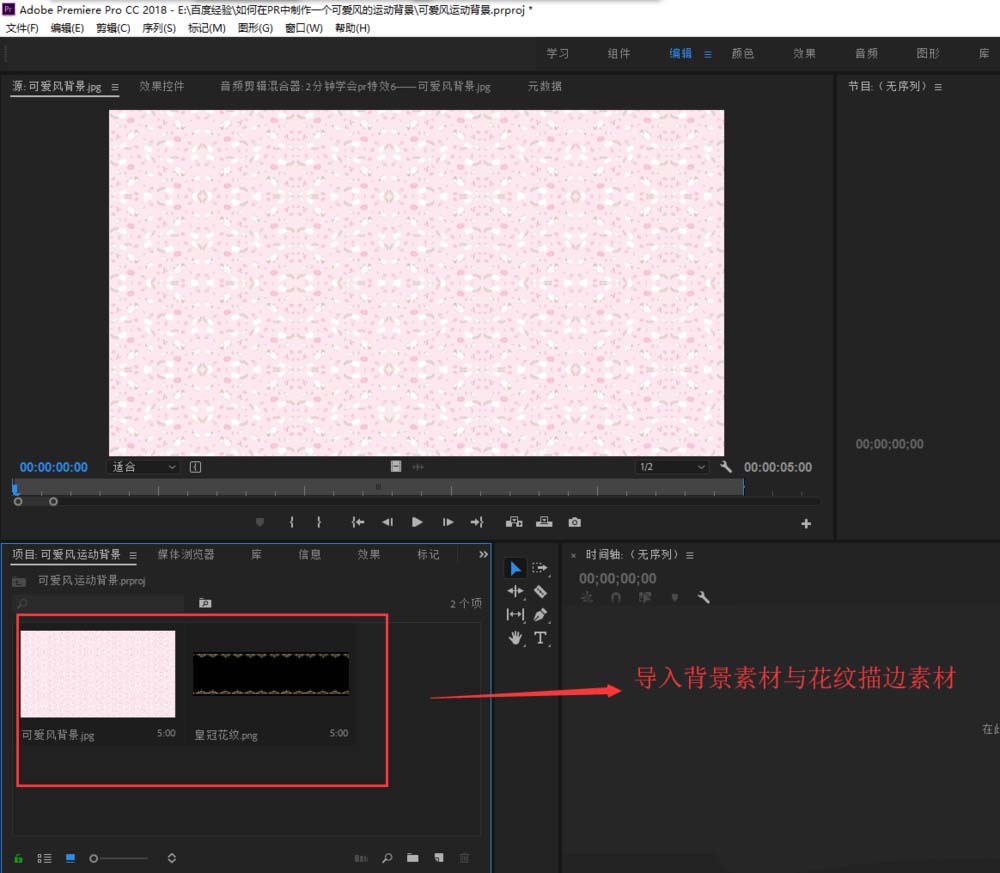Click the Mark Out button
Screen dimensions: 1000x873
[319, 522]
